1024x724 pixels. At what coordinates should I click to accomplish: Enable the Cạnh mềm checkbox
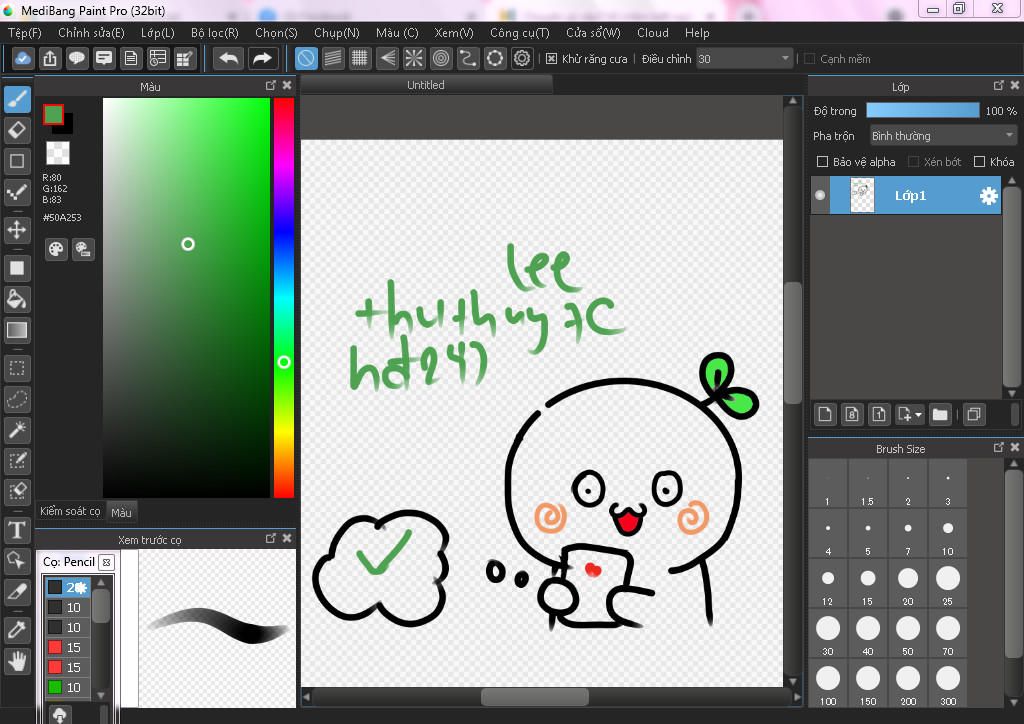[810, 59]
